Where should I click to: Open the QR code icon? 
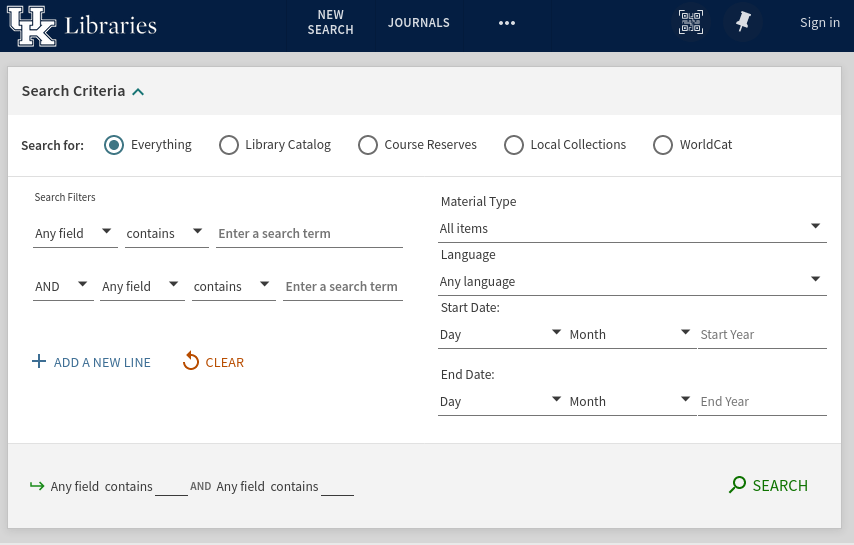coord(691,22)
